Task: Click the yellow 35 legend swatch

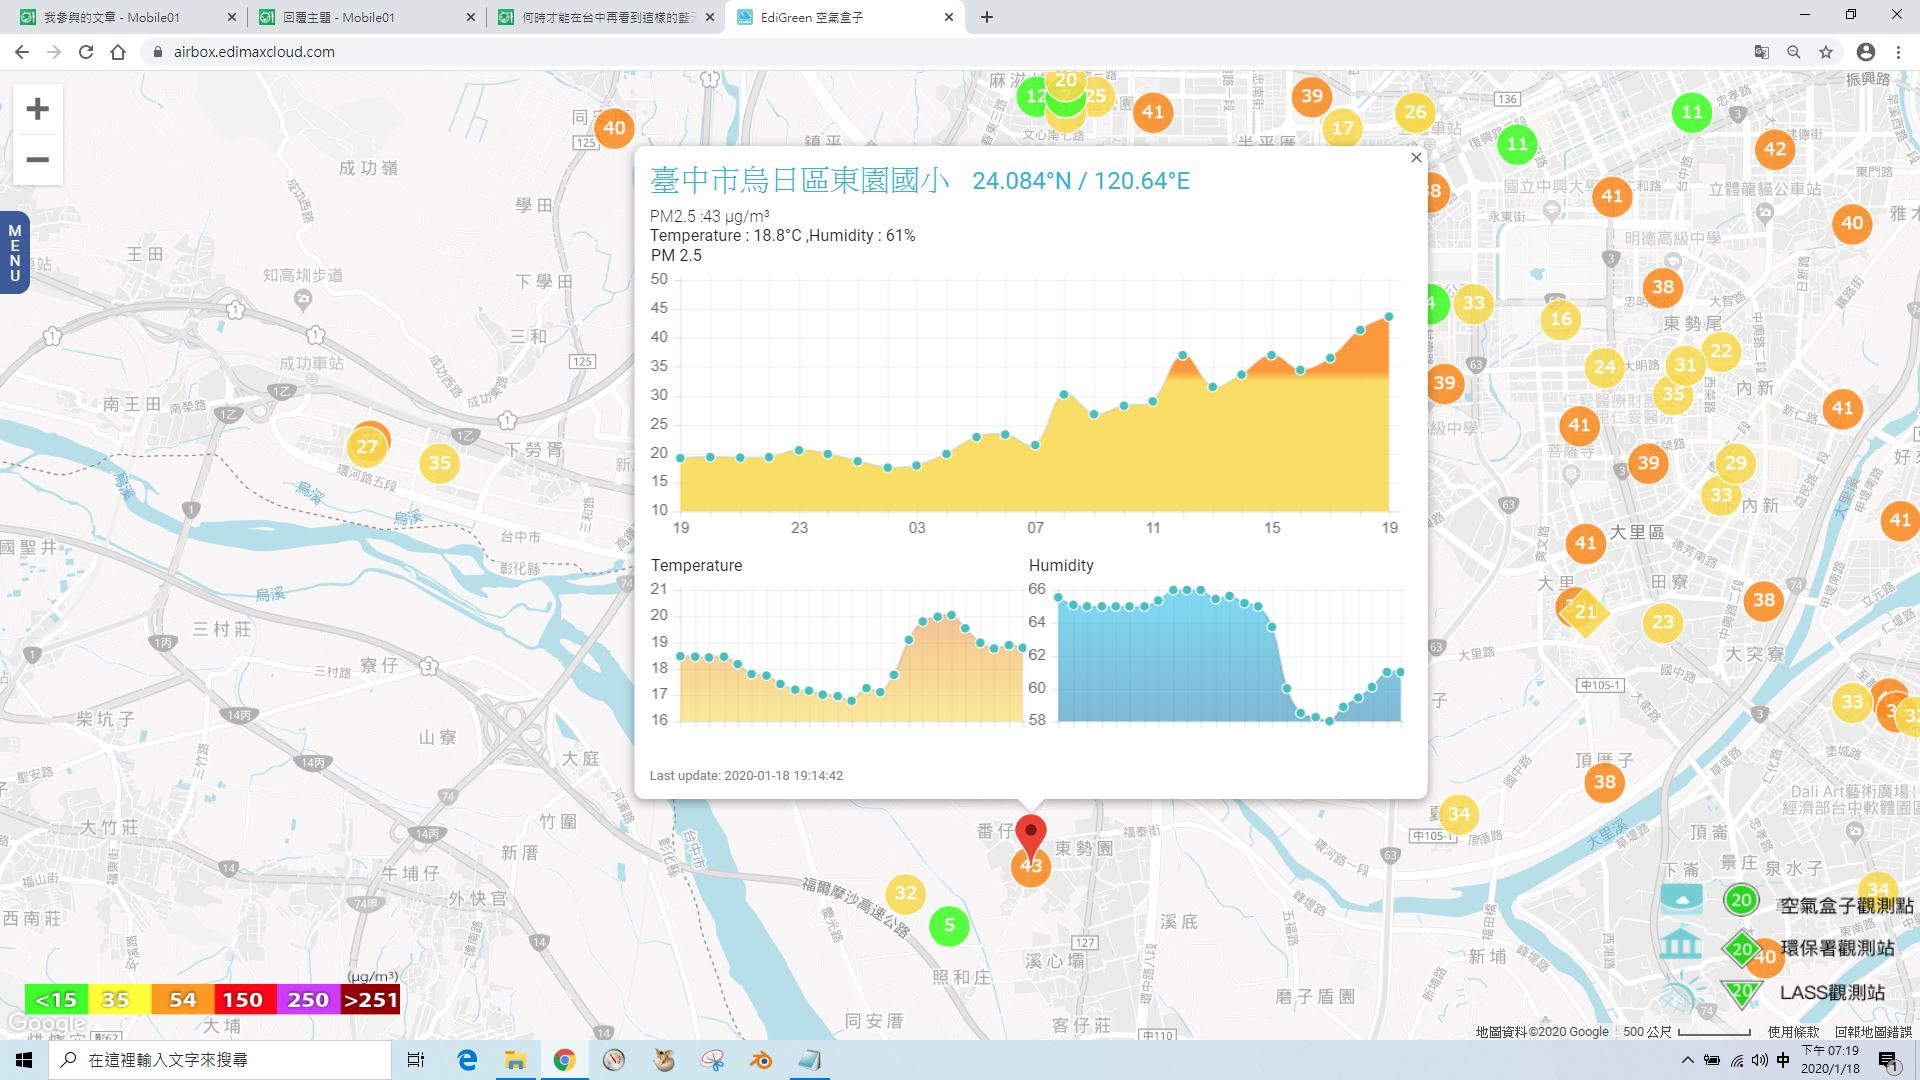Action: (119, 1000)
